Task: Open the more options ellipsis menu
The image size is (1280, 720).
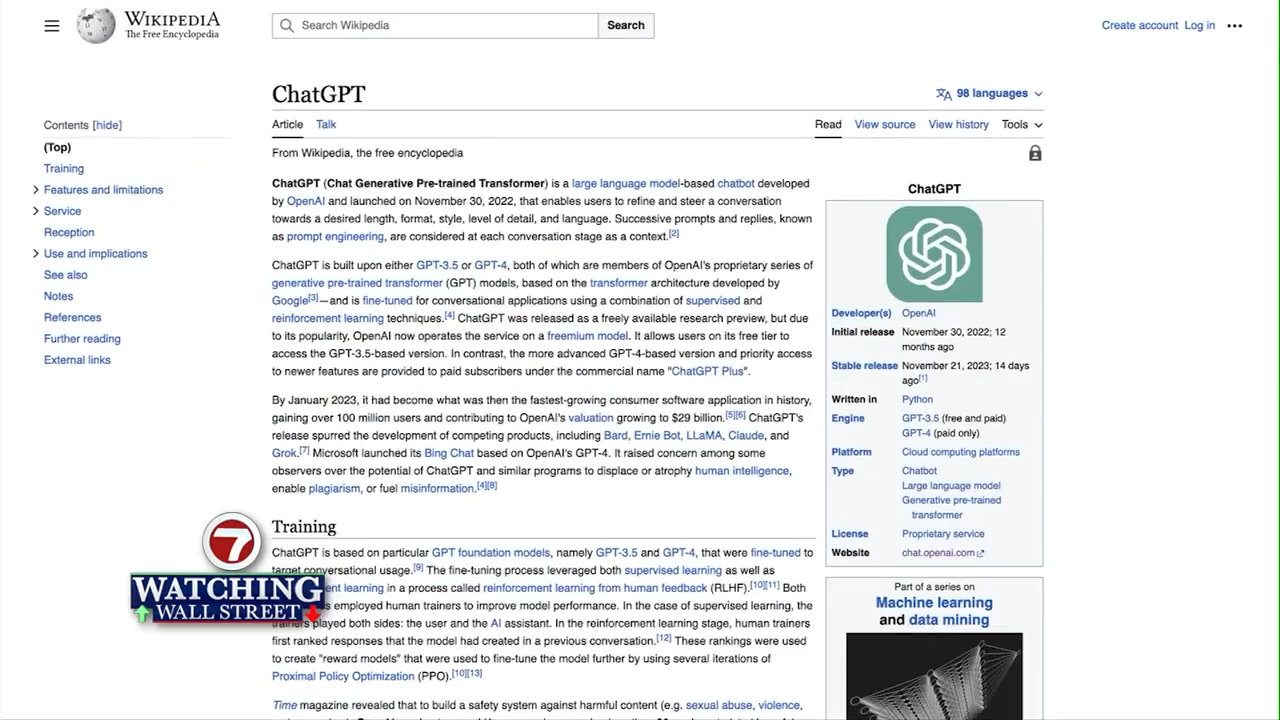Action: 1235,26
